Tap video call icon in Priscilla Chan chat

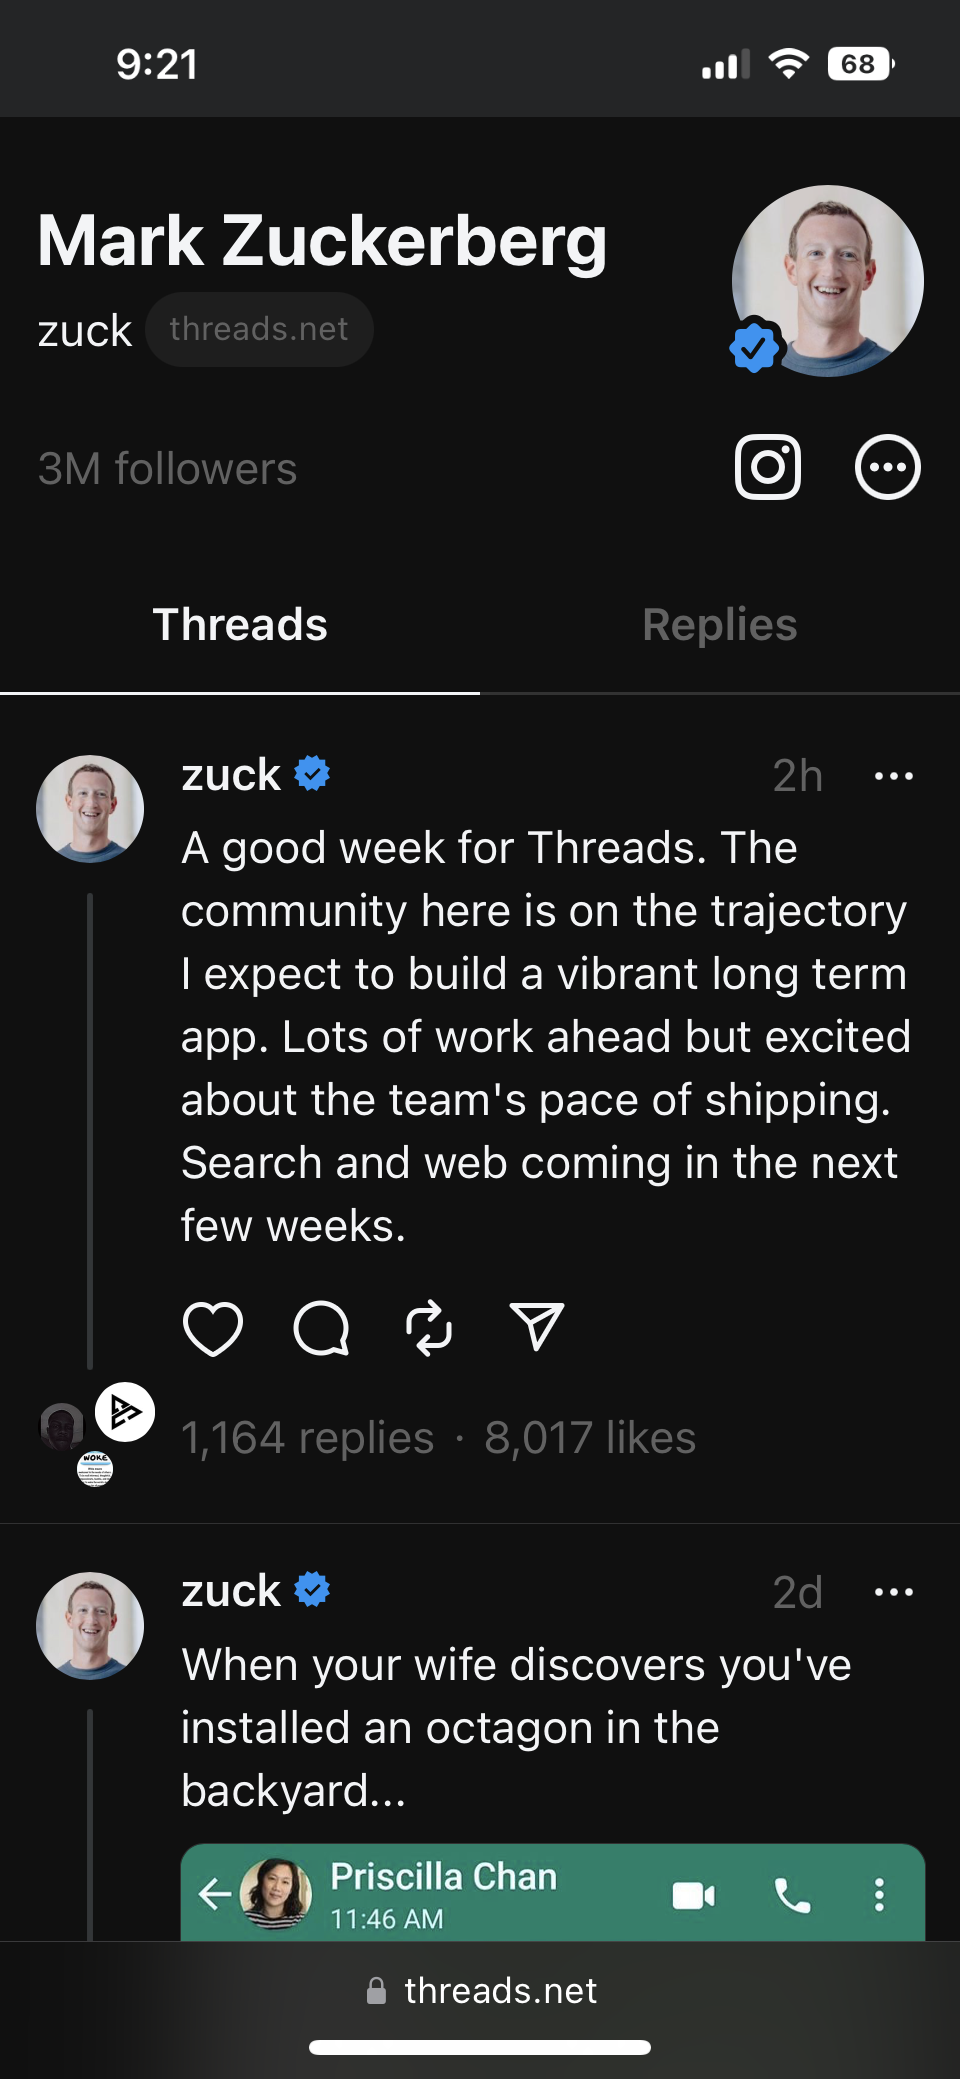coord(694,1895)
